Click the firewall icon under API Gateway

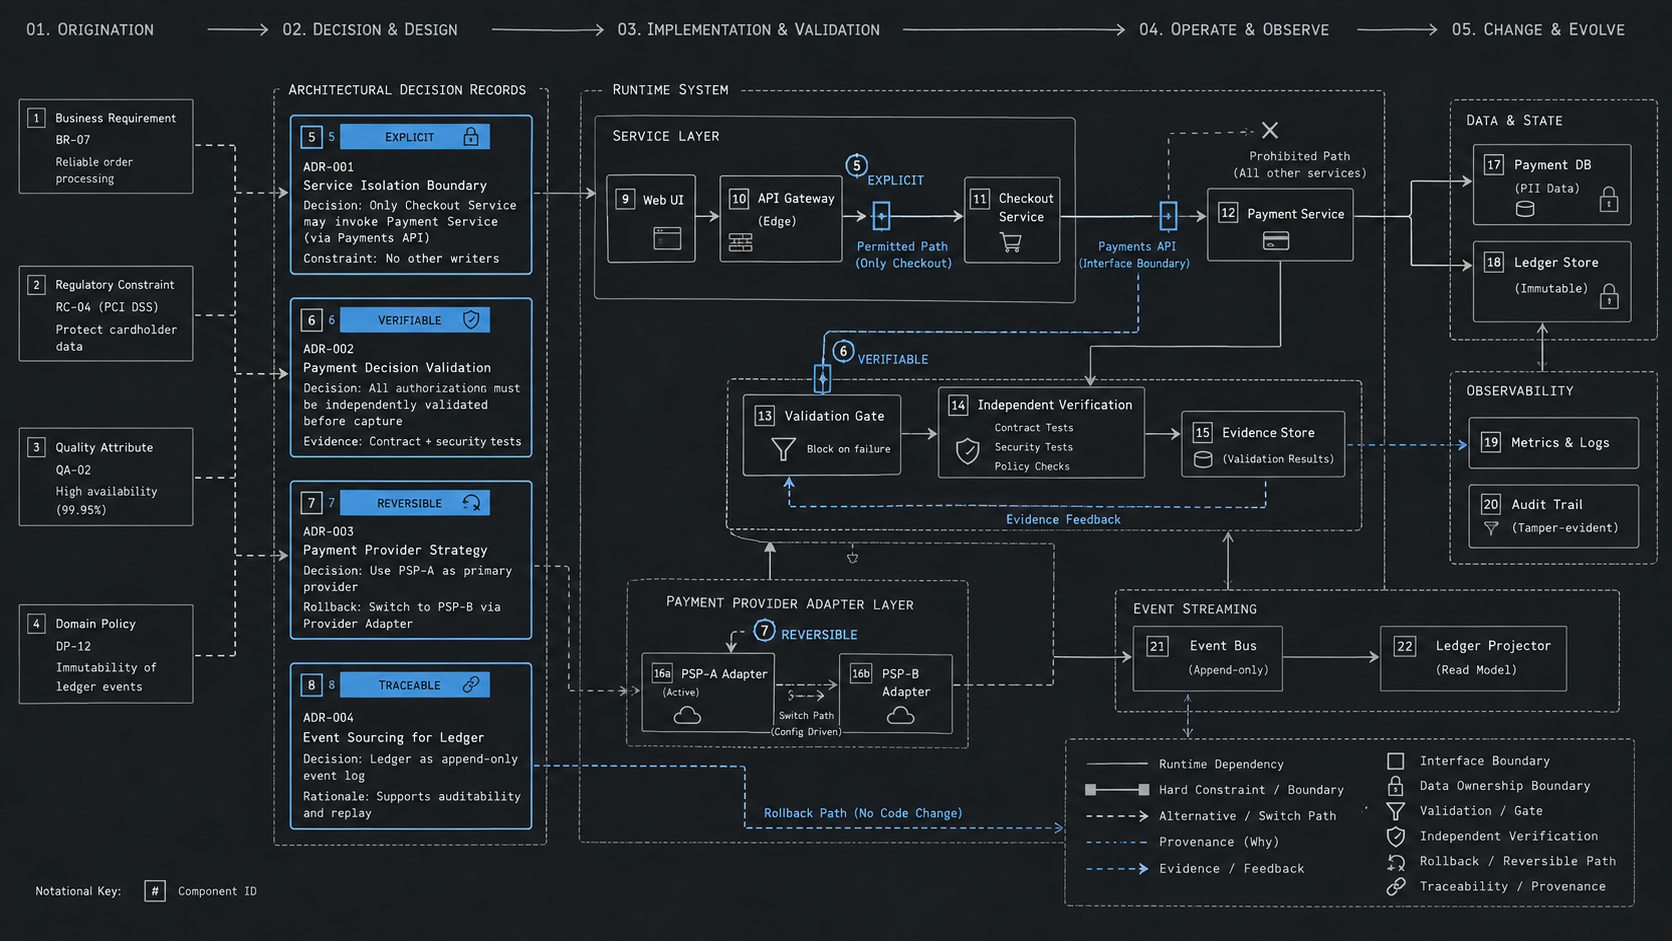[741, 242]
